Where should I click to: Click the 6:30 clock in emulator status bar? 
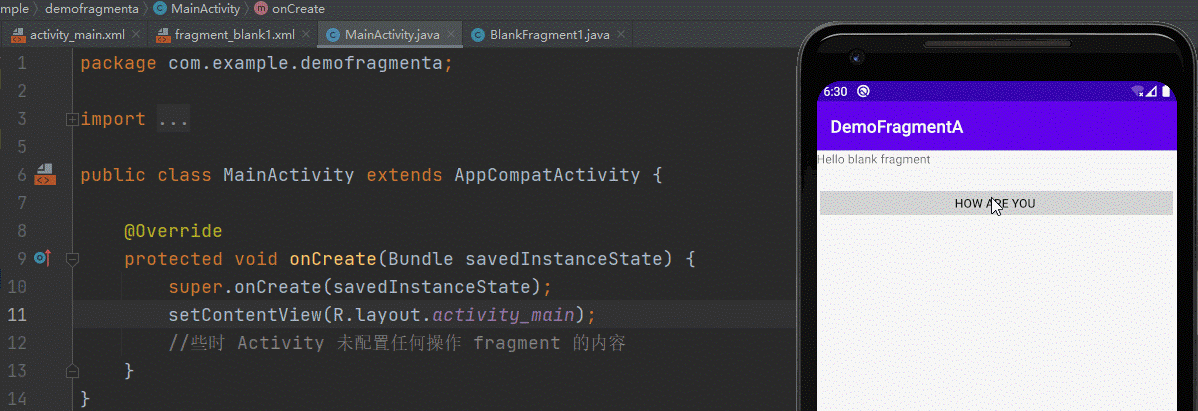[836, 92]
